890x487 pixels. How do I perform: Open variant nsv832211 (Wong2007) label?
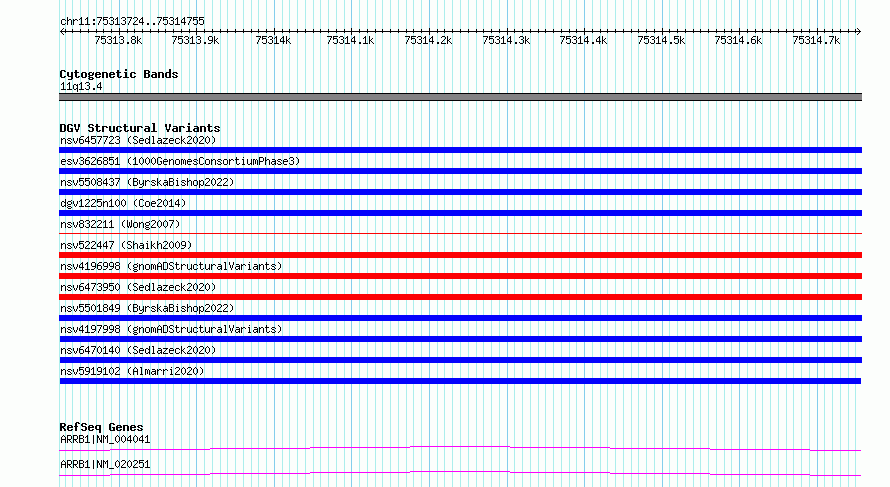120,224
